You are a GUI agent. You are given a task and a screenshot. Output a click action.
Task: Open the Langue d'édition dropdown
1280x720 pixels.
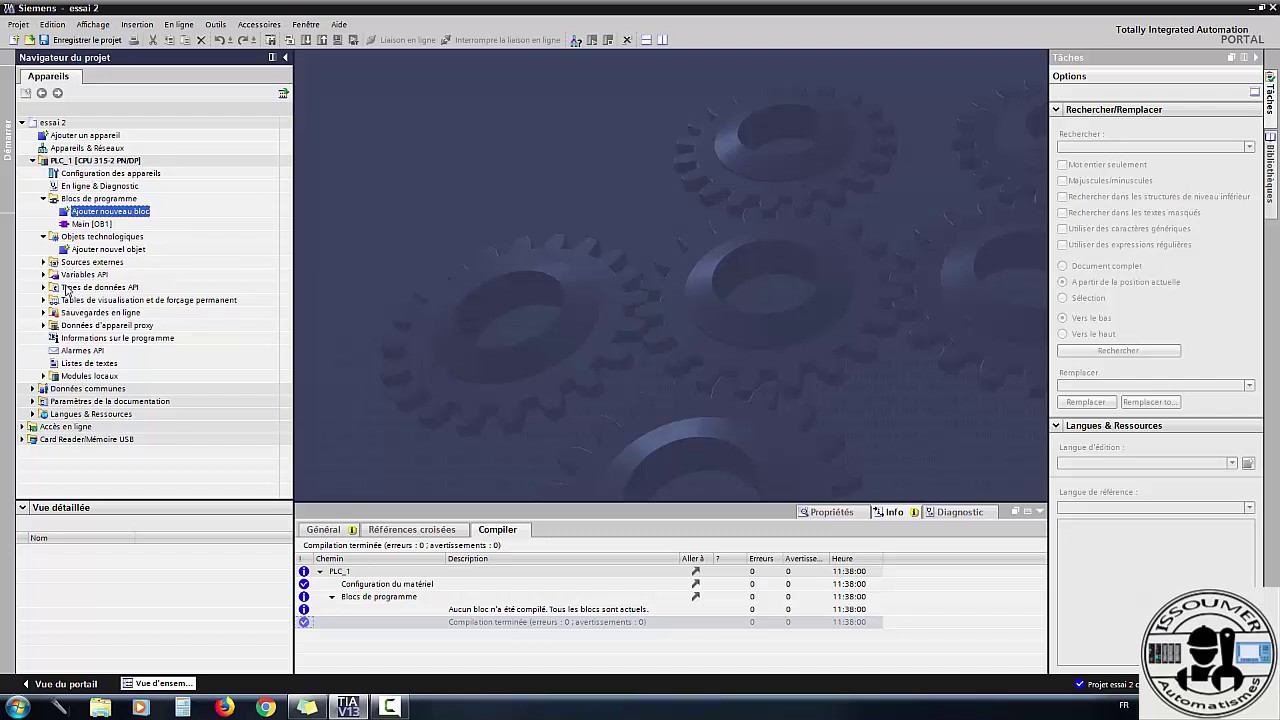click(1232, 463)
